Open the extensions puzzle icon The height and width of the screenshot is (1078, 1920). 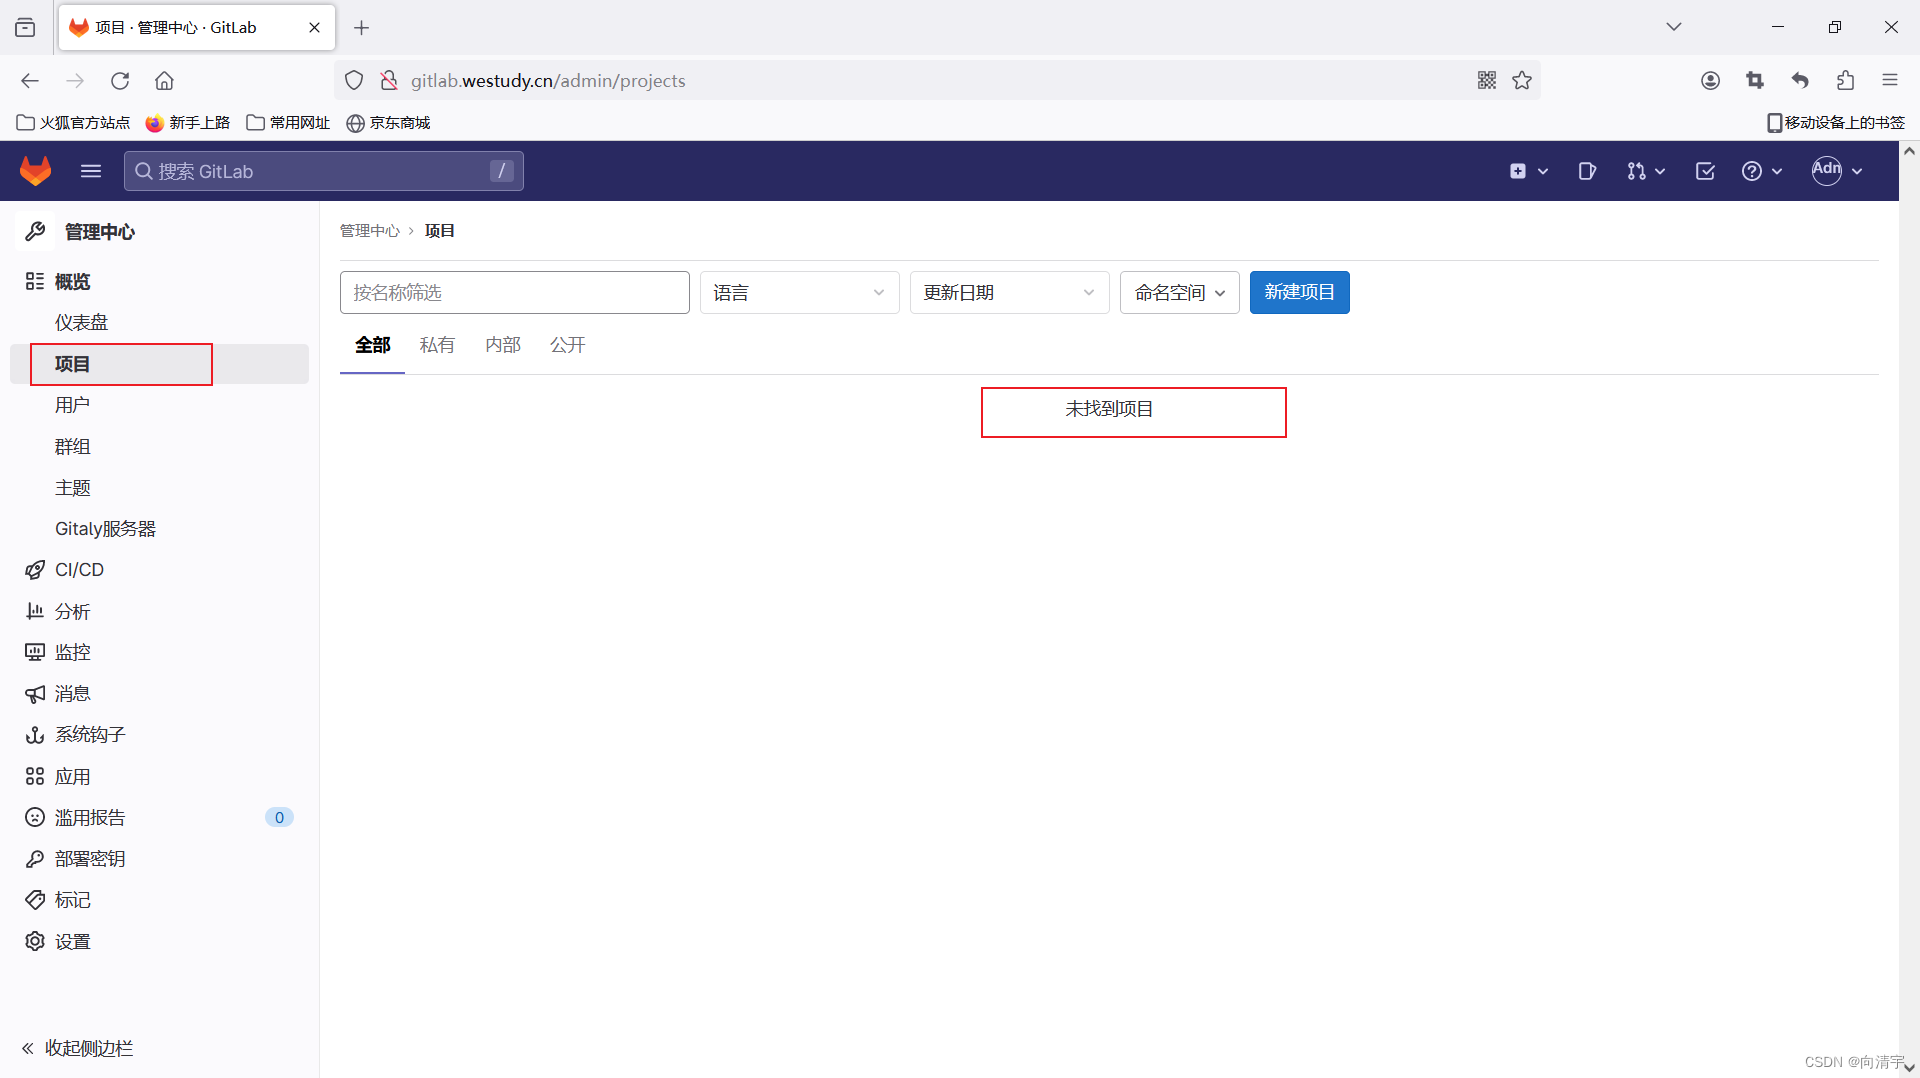pyautogui.click(x=1846, y=81)
